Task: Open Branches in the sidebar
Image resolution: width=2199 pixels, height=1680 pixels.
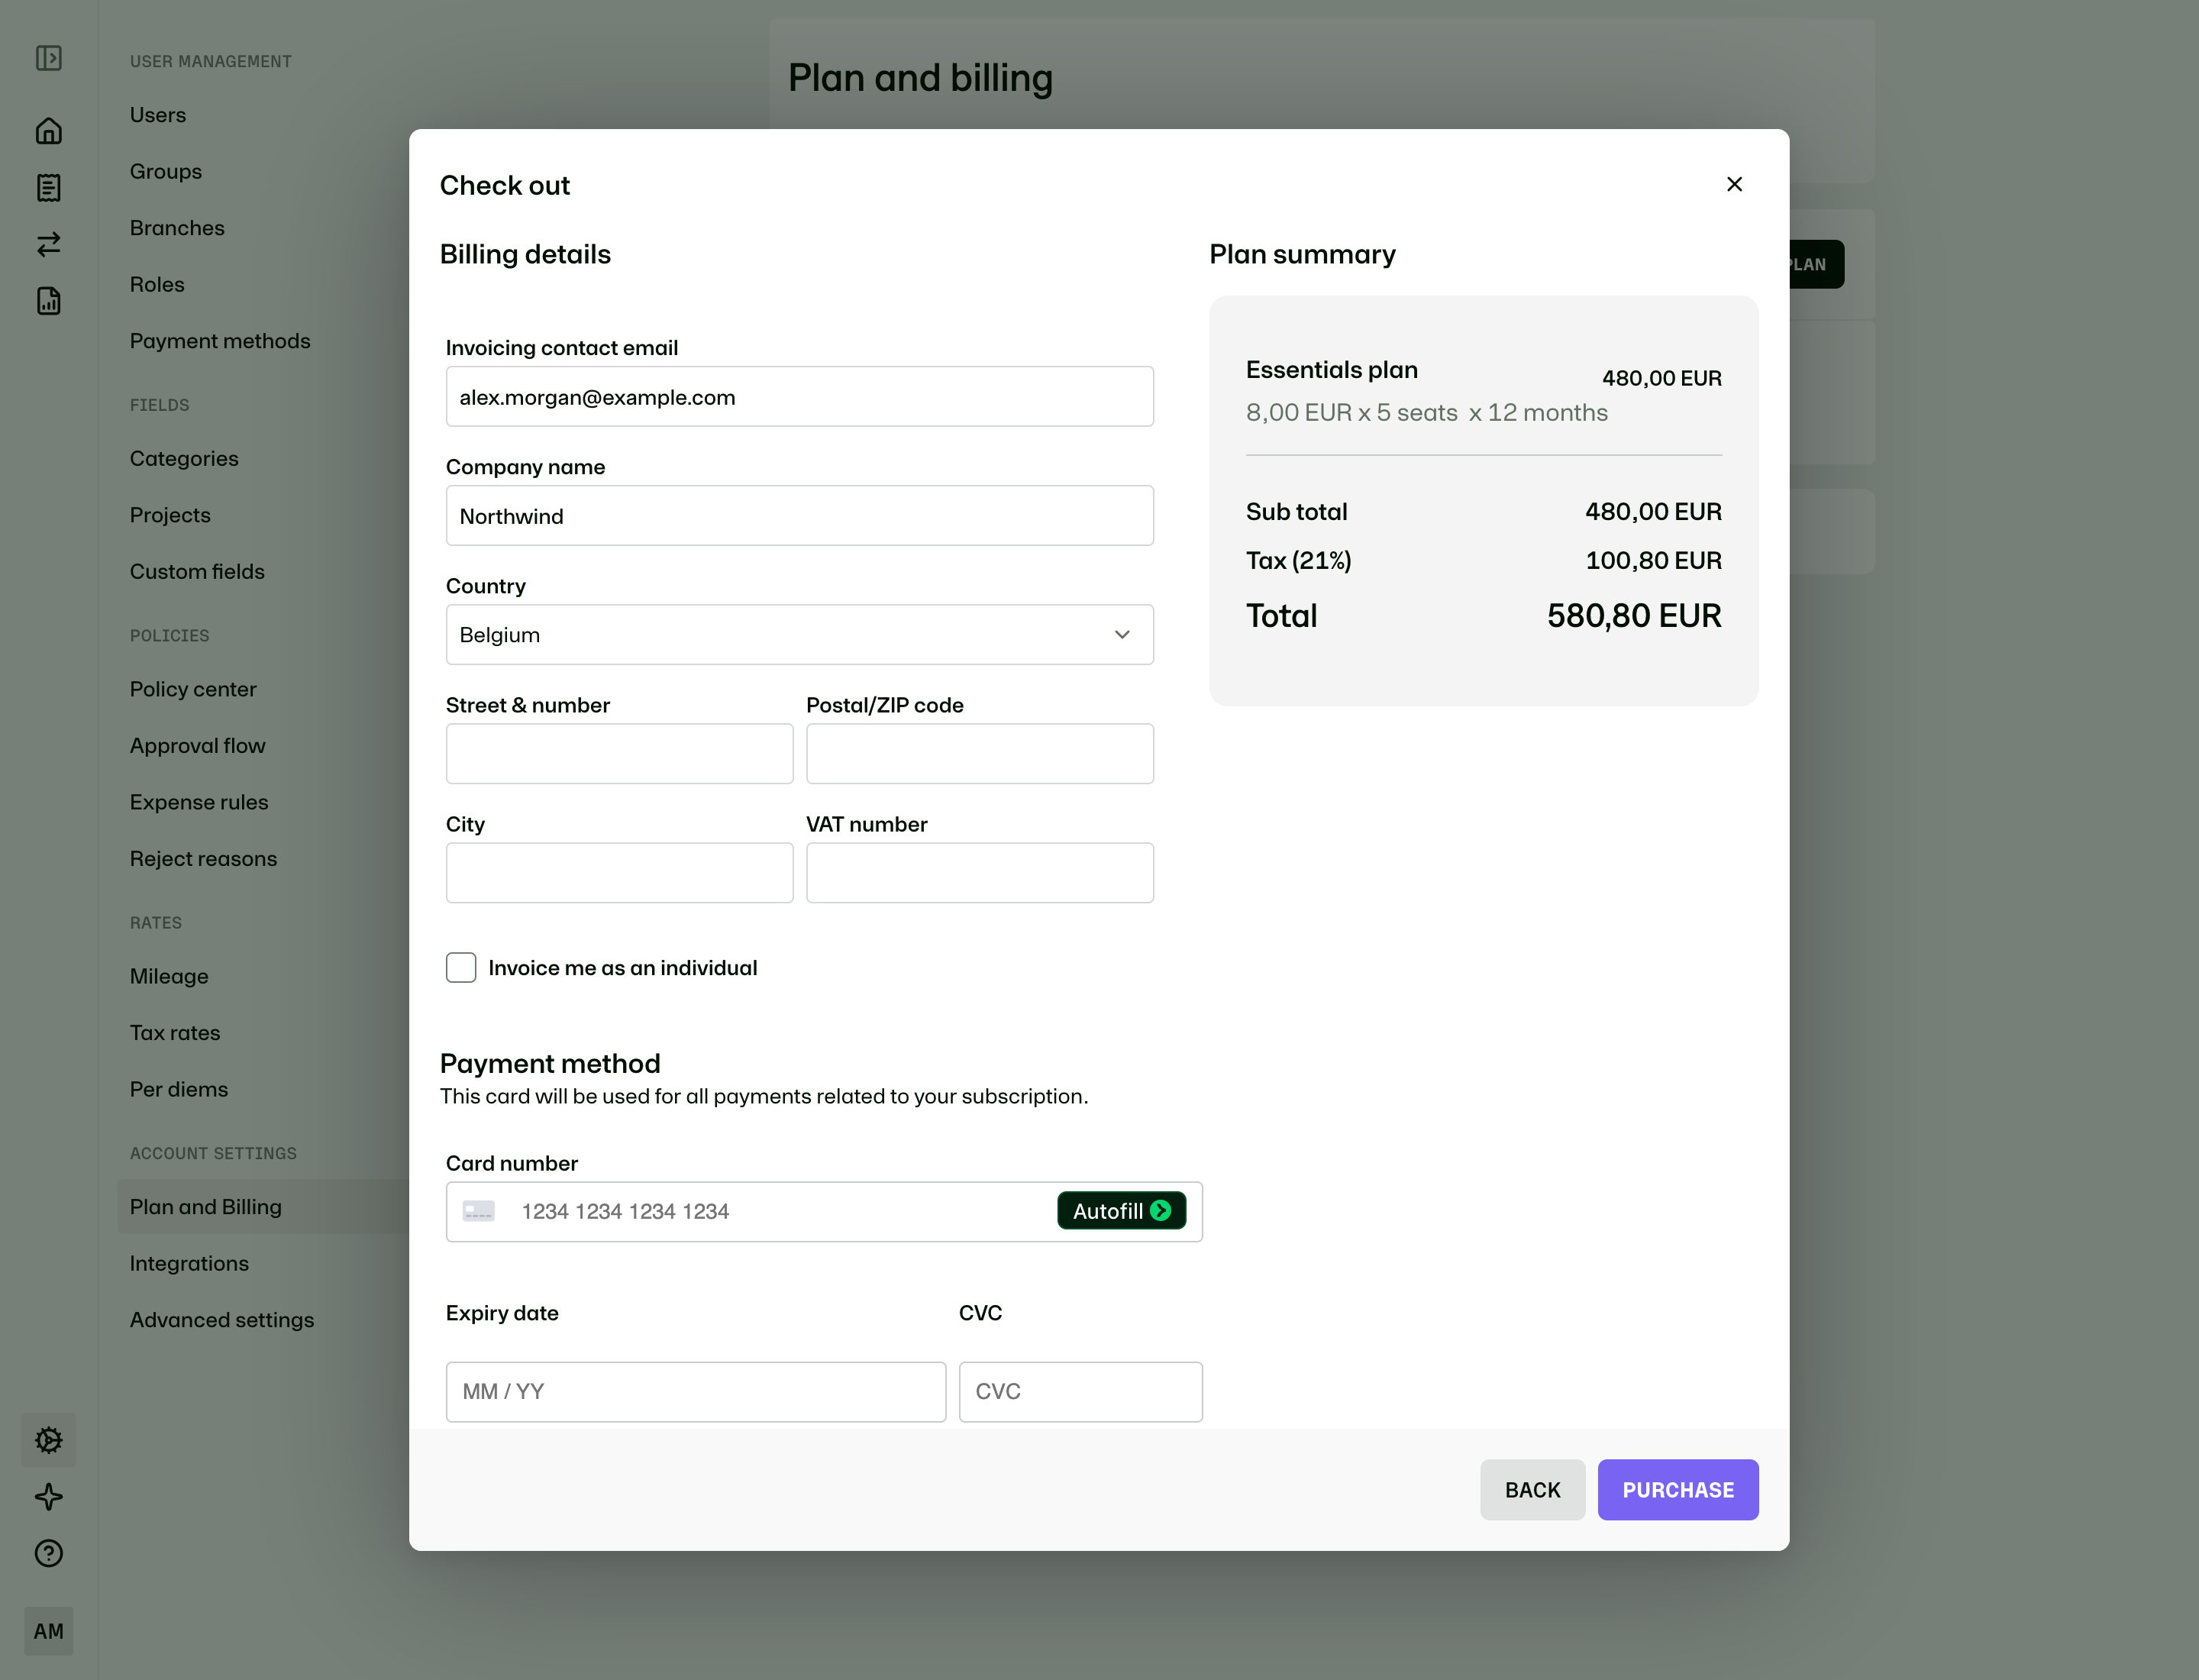Action: click(x=177, y=228)
